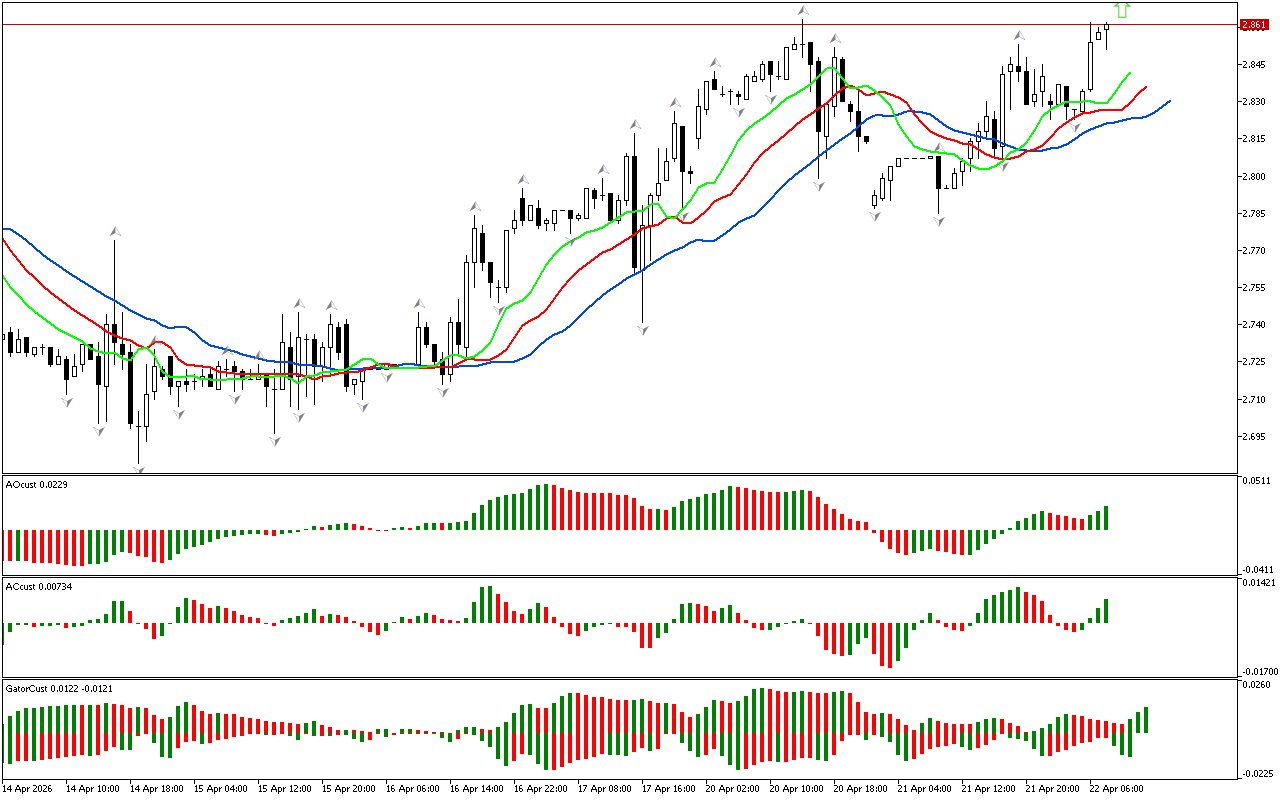Select the up fractal above the 20 Apr high
The width and height of the screenshot is (1280, 800).
(x=803, y=11)
